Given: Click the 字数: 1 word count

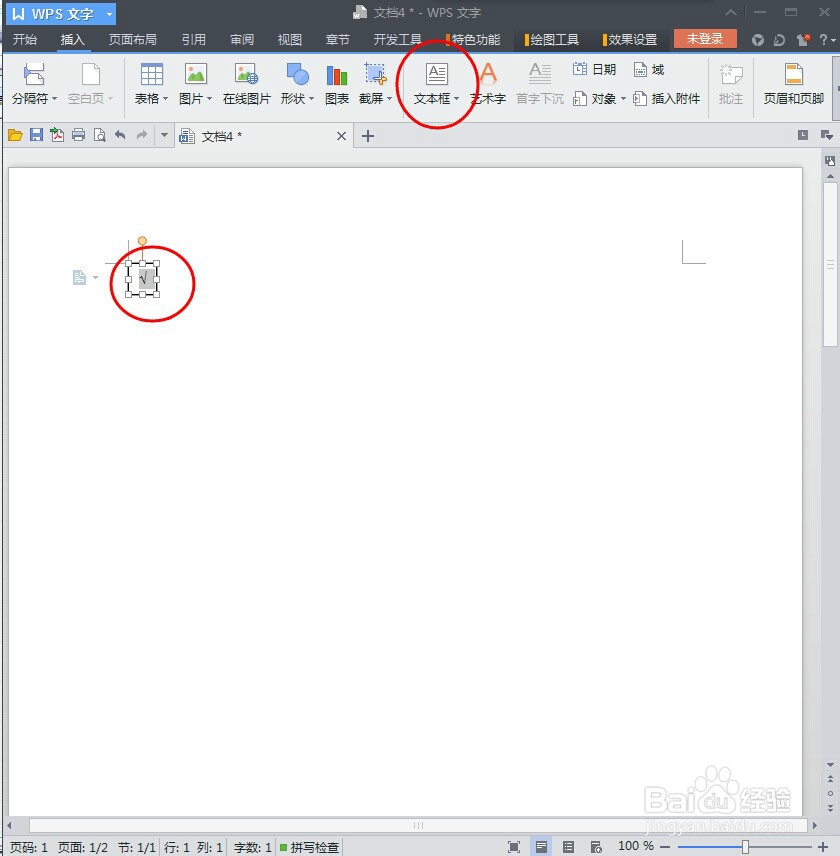Looking at the screenshot, I should (x=253, y=847).
